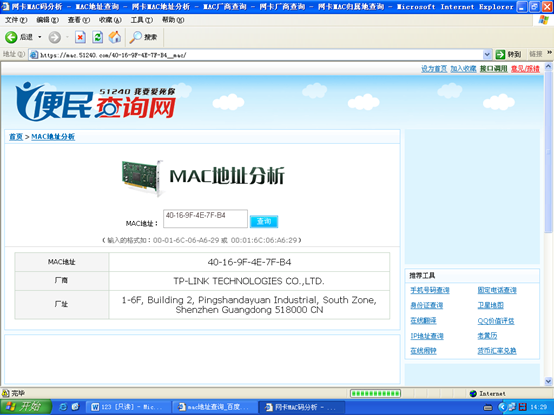Click the address bar URL field

pos(260,55)
